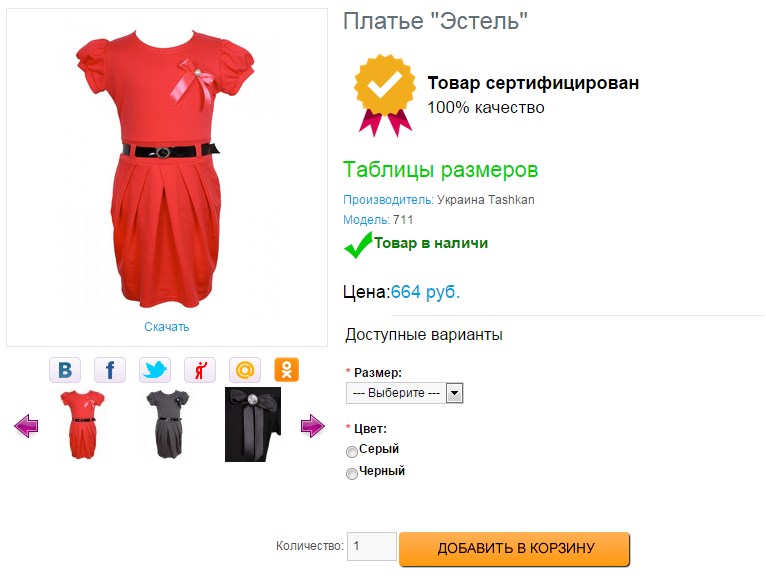Click the left purple gallery arrow
The image size is (766, 579).
click(26, 426)
